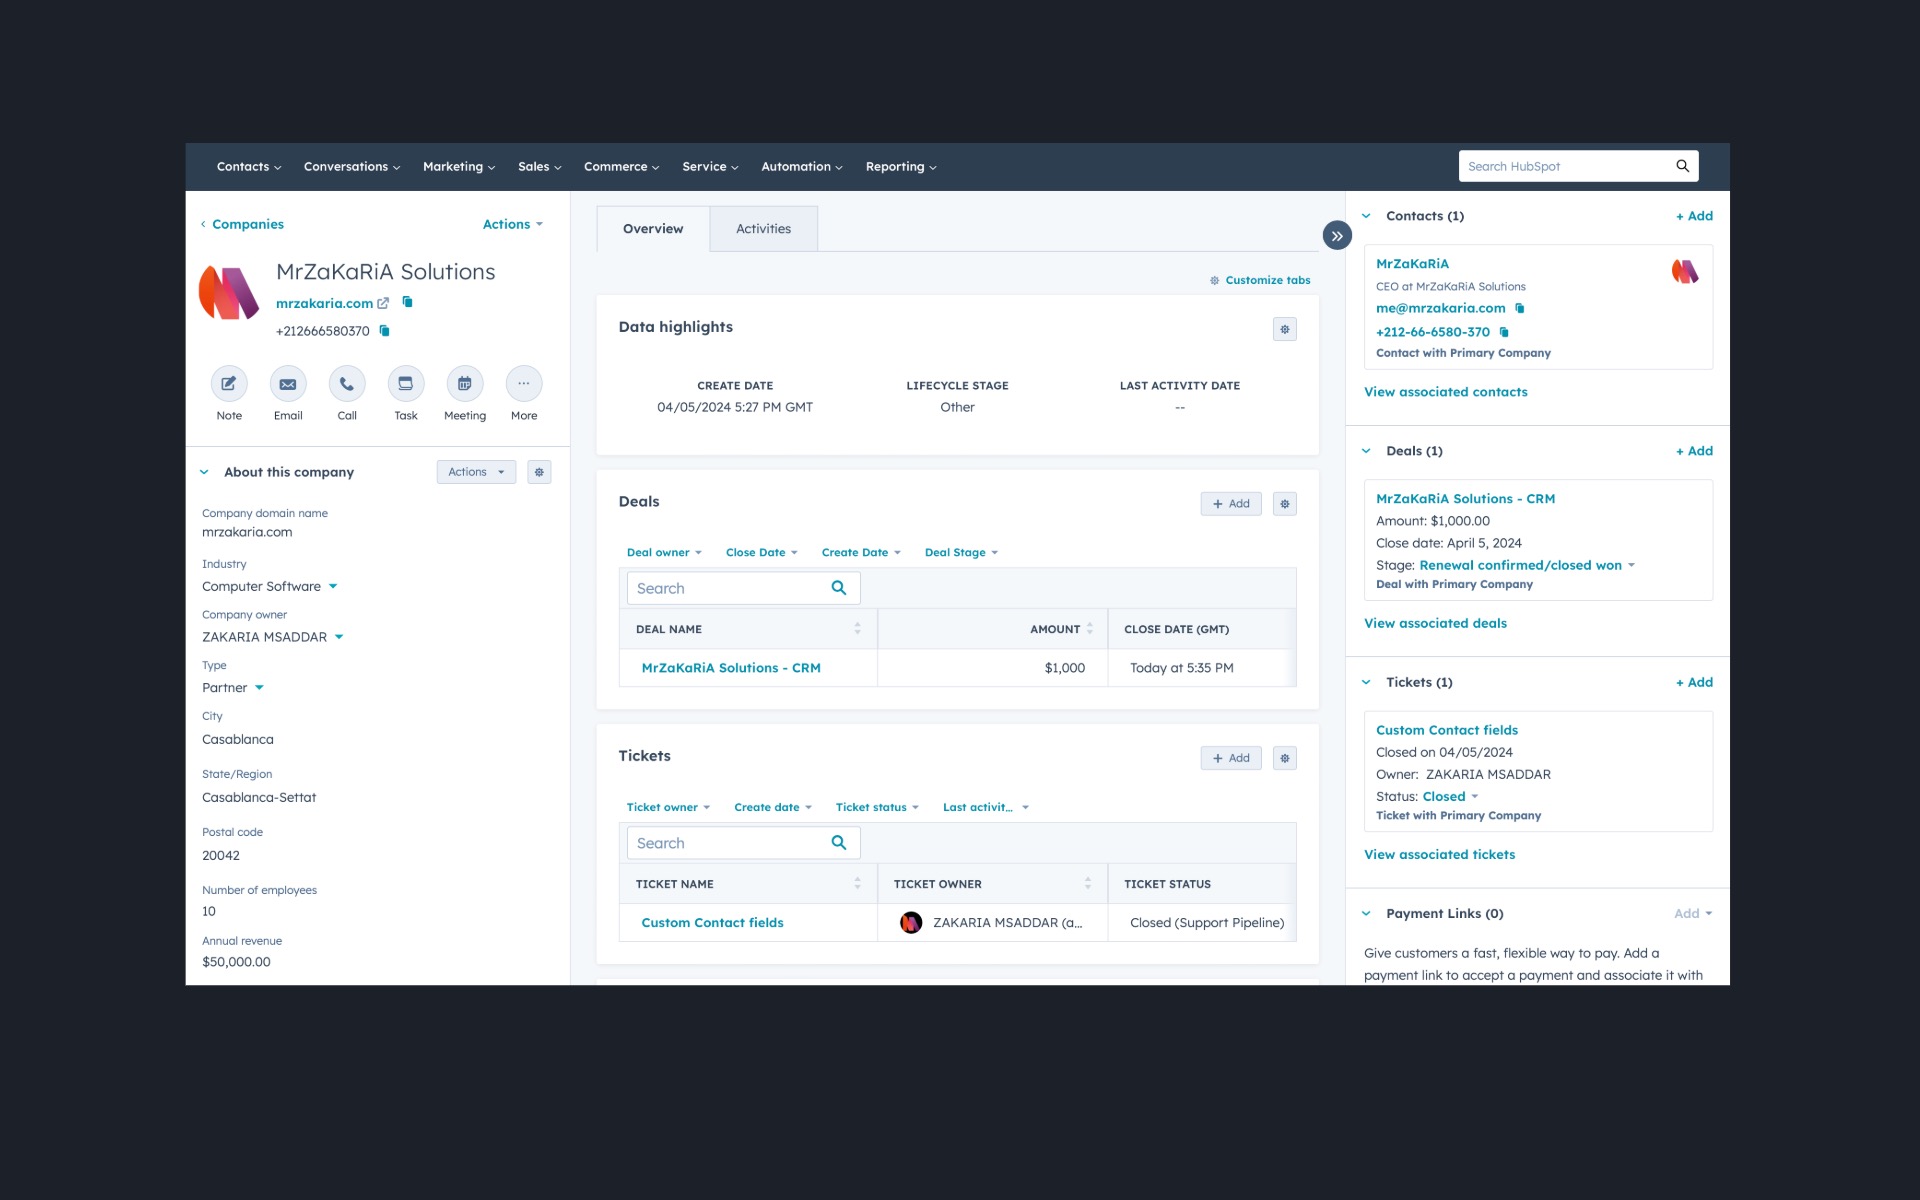Log a call via the Call icon

347,383
